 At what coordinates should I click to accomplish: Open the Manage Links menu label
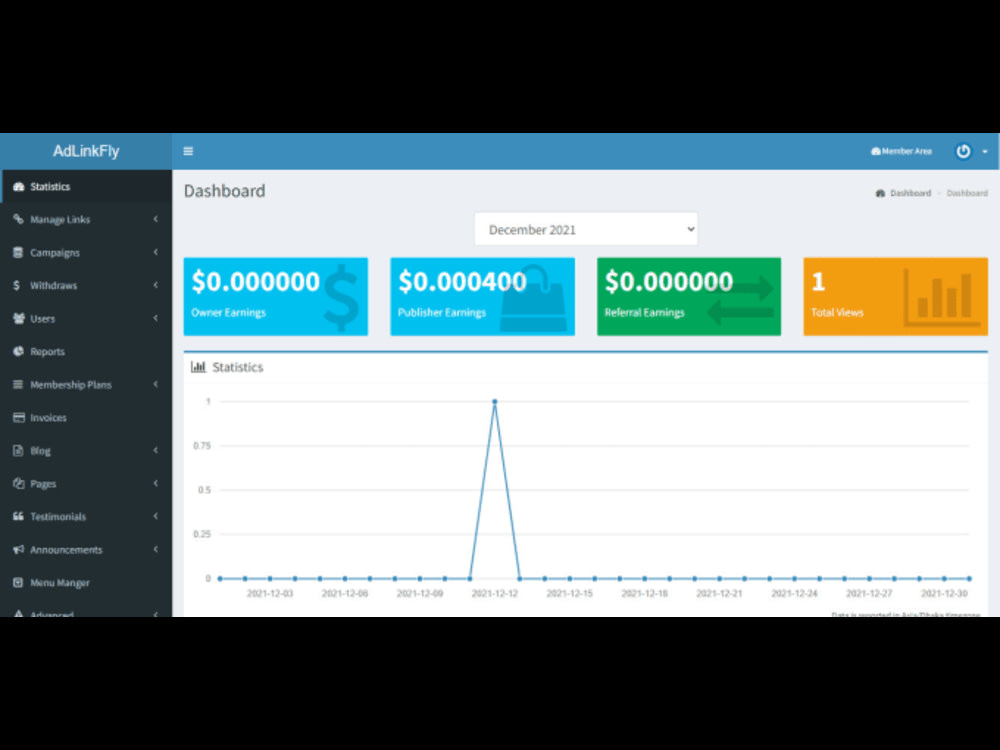(60, 219)
